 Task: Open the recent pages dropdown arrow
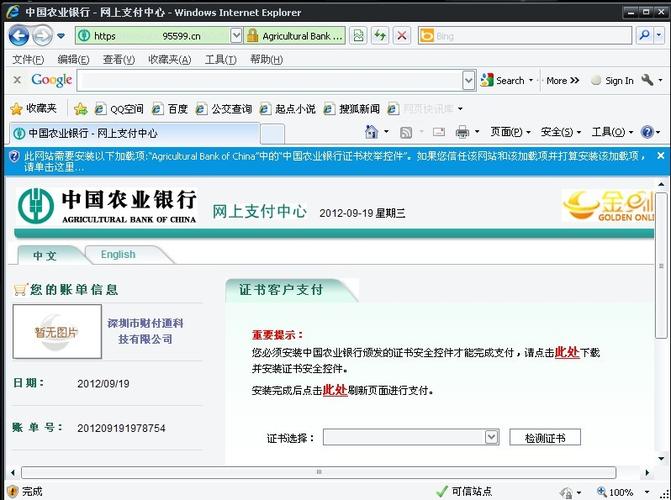(61, 36)
